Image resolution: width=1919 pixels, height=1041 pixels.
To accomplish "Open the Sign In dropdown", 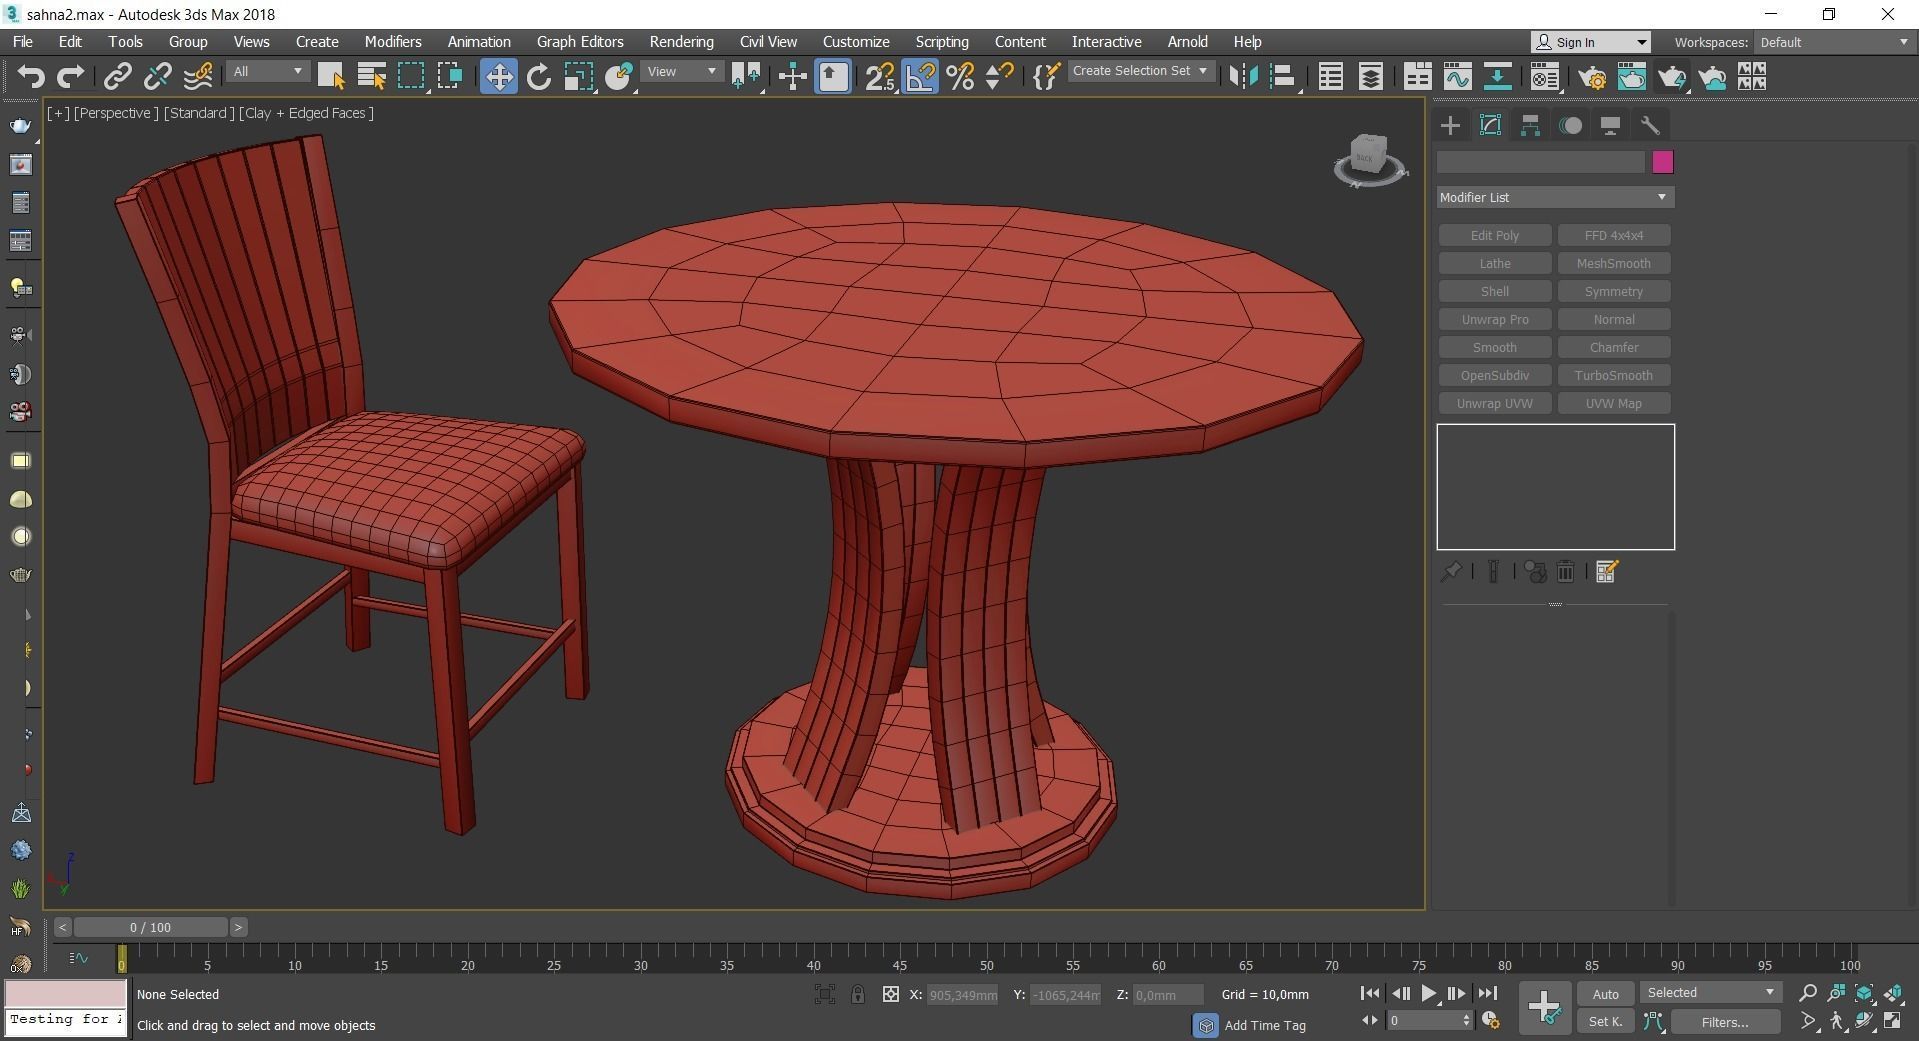I will click(x=1590, y=42).
